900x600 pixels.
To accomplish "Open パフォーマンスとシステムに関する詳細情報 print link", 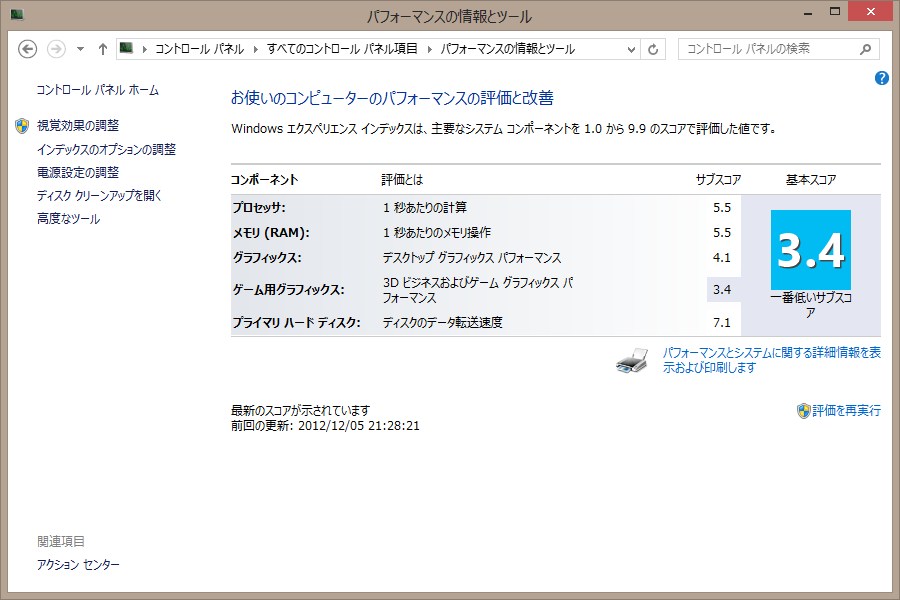I will pos(771,360).
